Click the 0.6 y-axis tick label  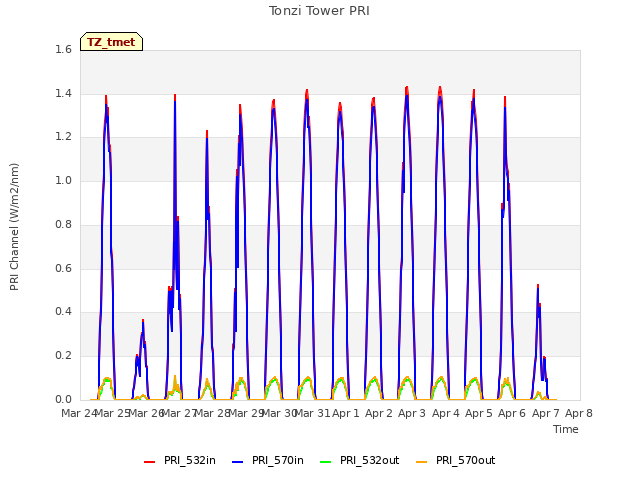point(63,268)
